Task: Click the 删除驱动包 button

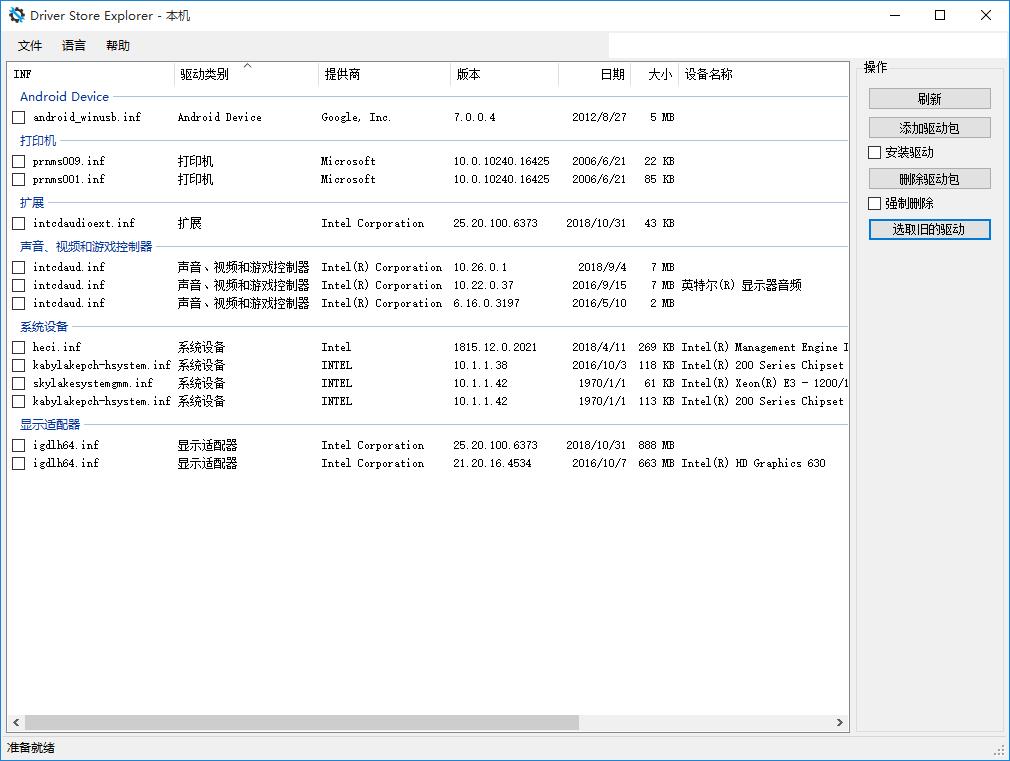Action: [x=929, y=178]
